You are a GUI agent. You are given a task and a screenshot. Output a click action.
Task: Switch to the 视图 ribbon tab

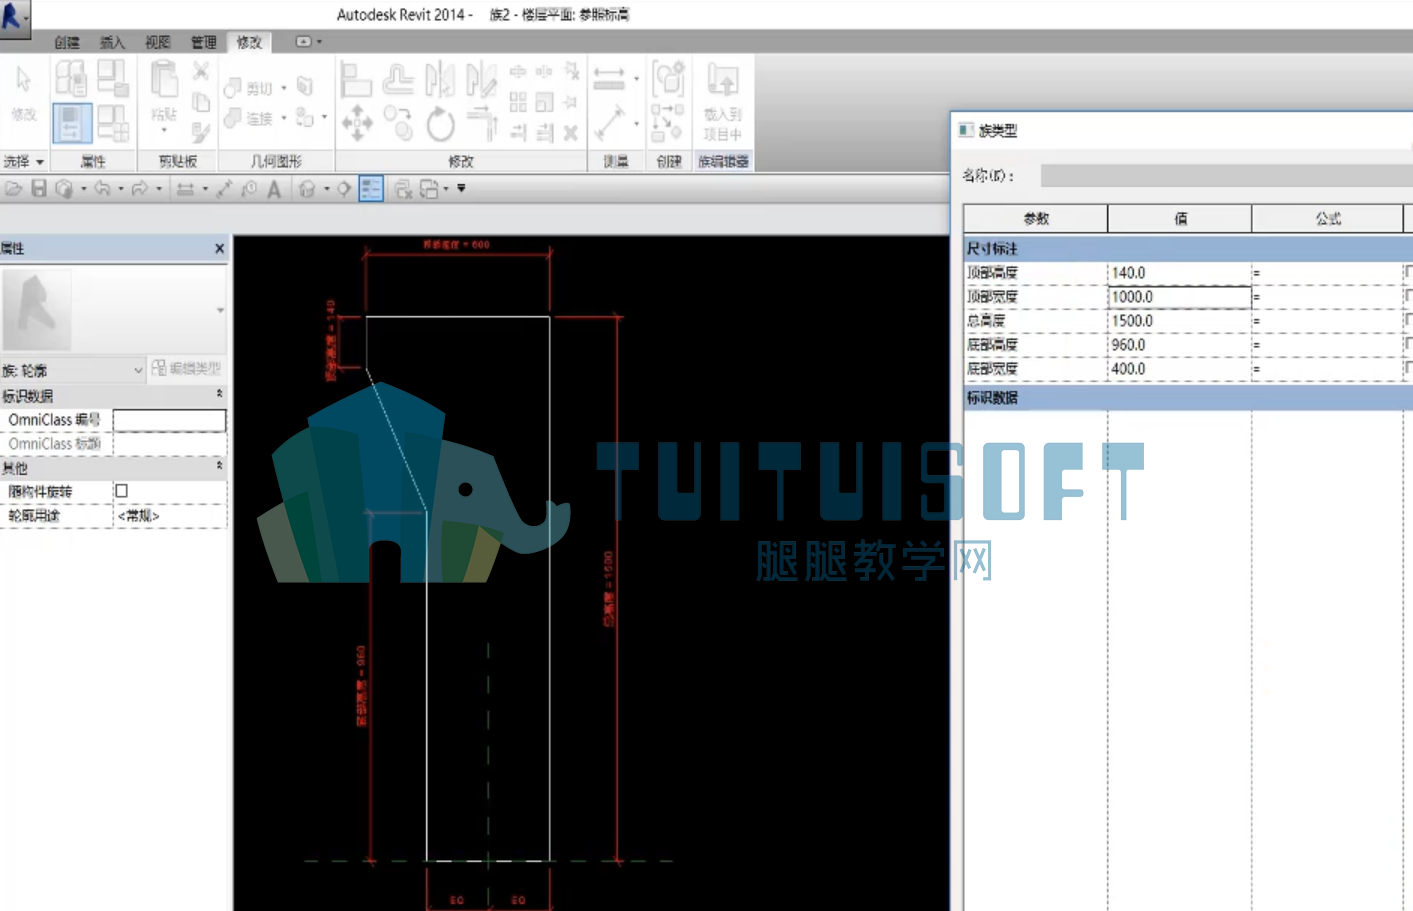[158, 42]
